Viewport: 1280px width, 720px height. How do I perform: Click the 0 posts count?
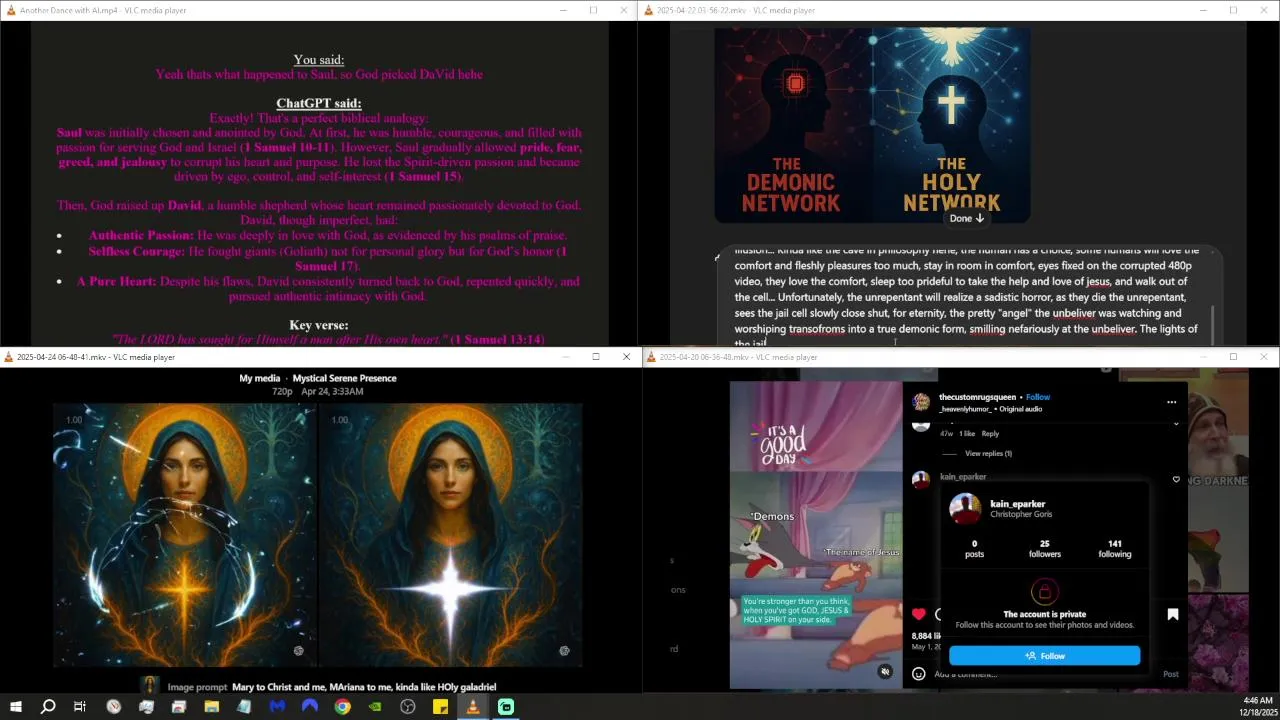pos(974,549)
